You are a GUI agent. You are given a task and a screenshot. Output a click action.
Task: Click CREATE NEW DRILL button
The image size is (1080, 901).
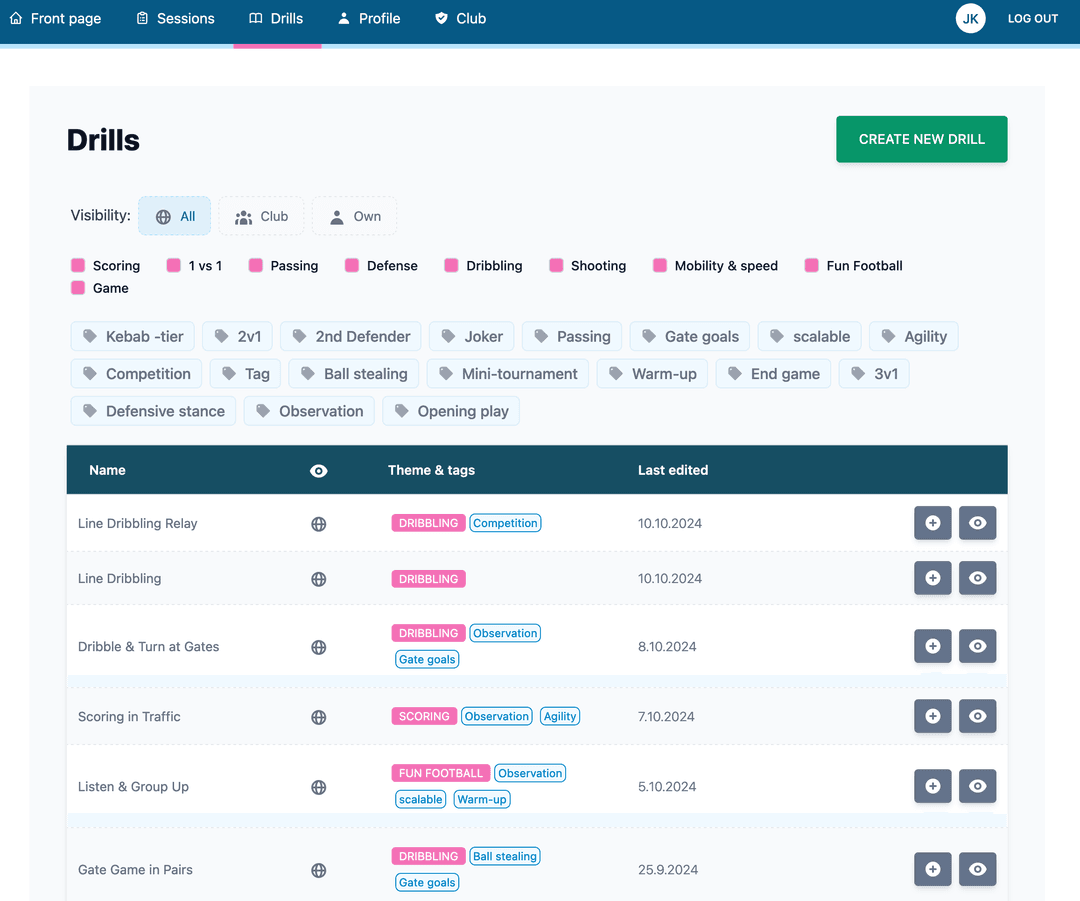coord(922,139)
